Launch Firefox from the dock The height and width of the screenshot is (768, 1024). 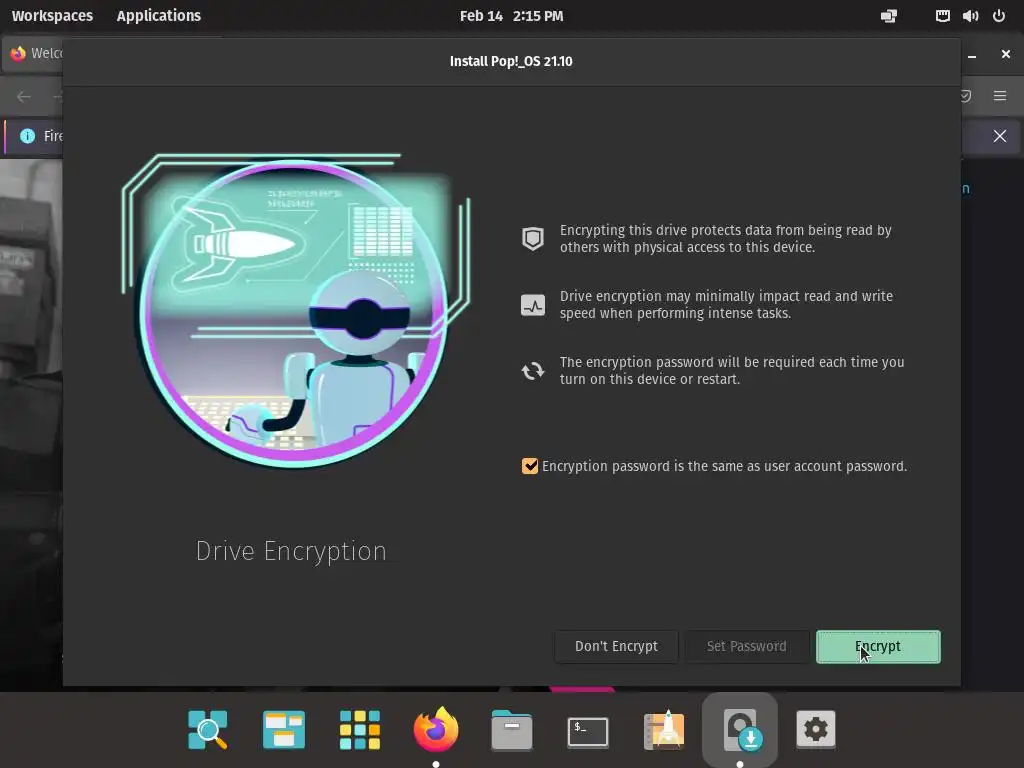point(436,729)
